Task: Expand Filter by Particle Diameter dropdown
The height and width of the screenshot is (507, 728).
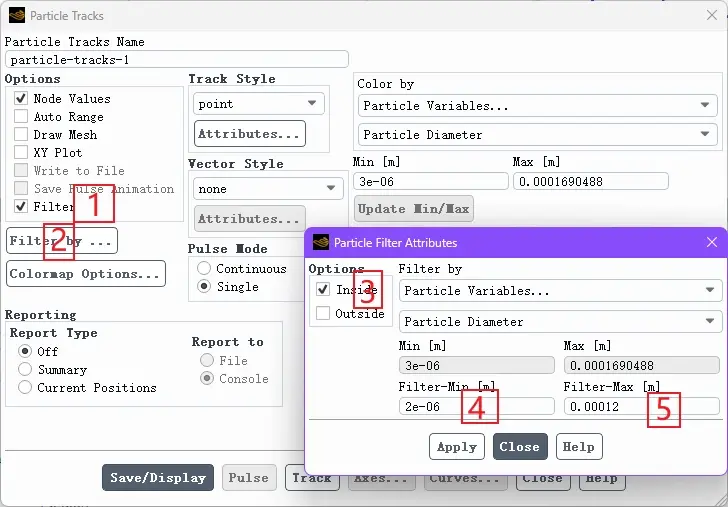Action: tap(560, 321)
